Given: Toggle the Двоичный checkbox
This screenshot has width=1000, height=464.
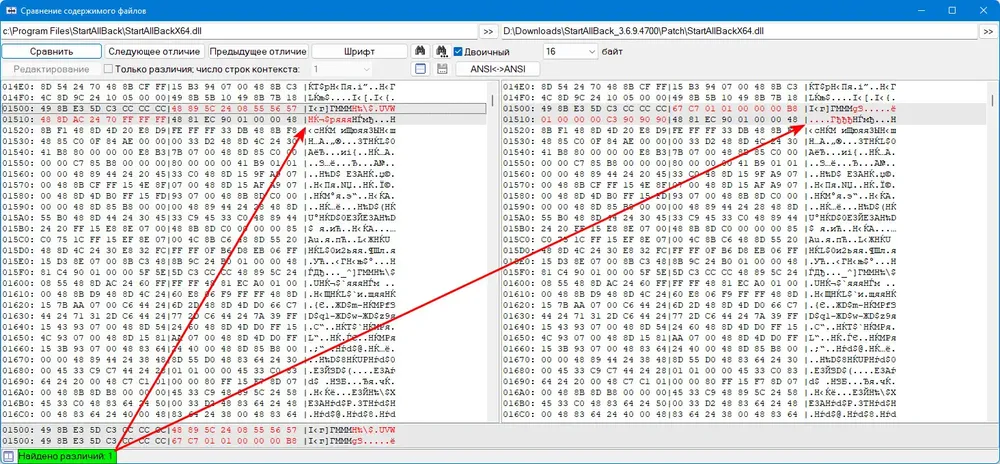Looking at the screenshot, I should pyautogui.click(x=458, y=51).
